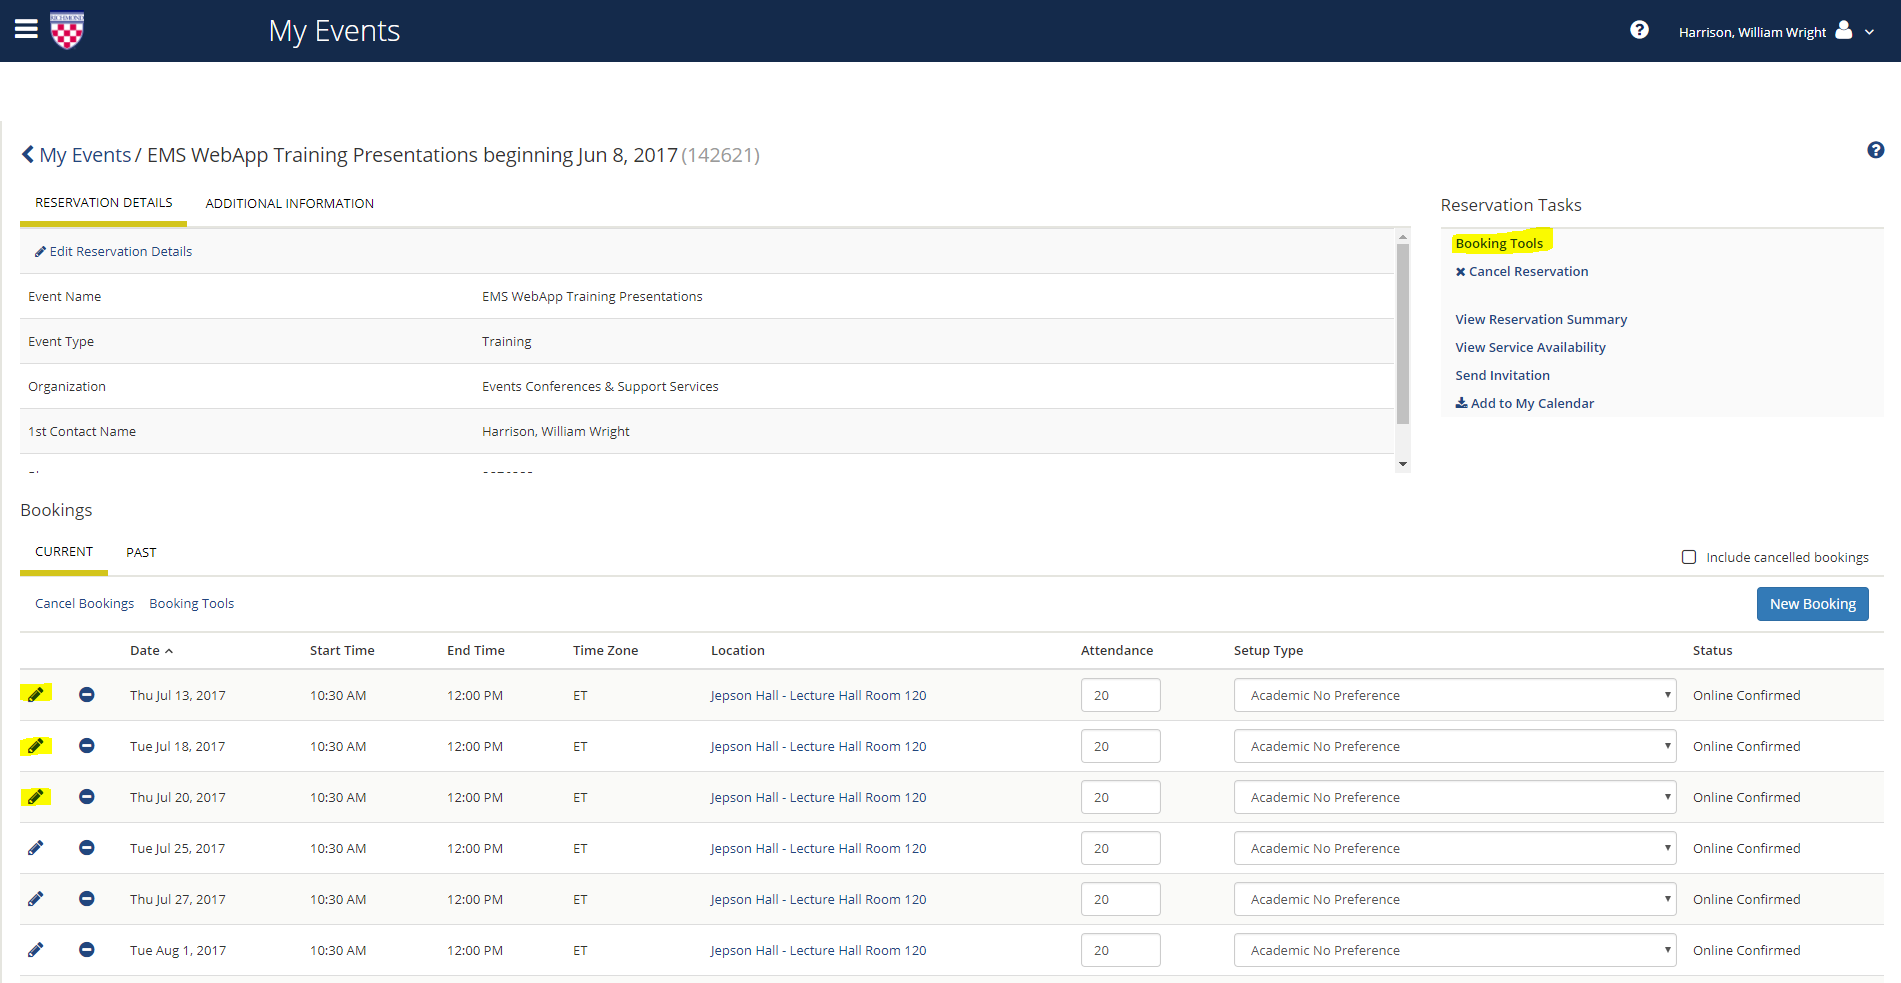This screenshot has width=1901, height=983.
Task: Click the Start Time column header
Action: tap(342, 650)
